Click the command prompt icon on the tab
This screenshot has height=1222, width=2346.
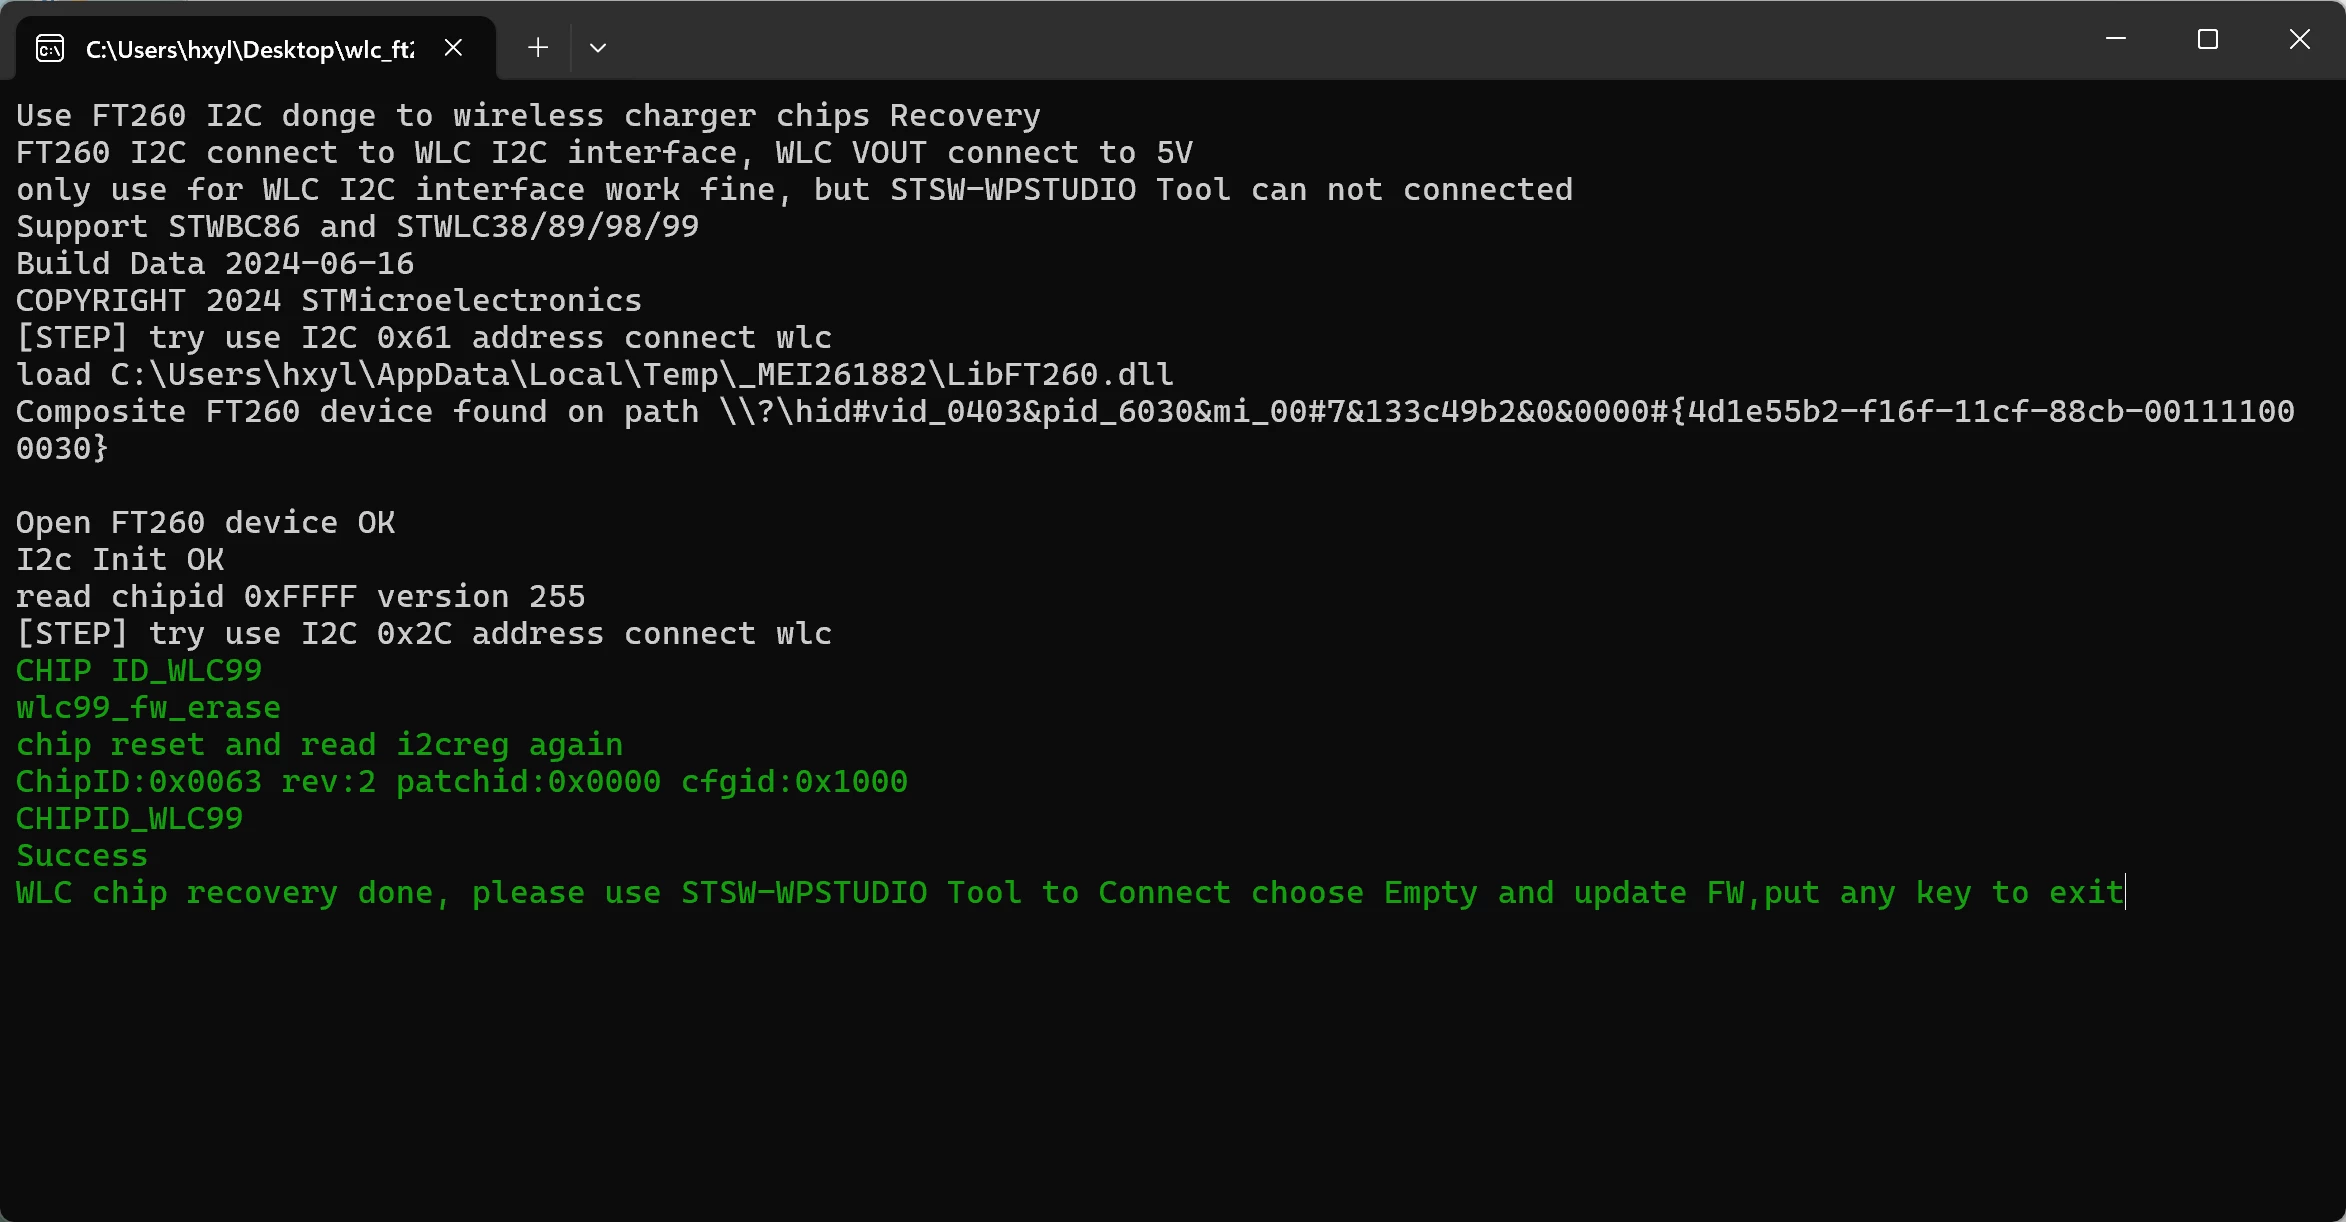[x=50, y=48]
